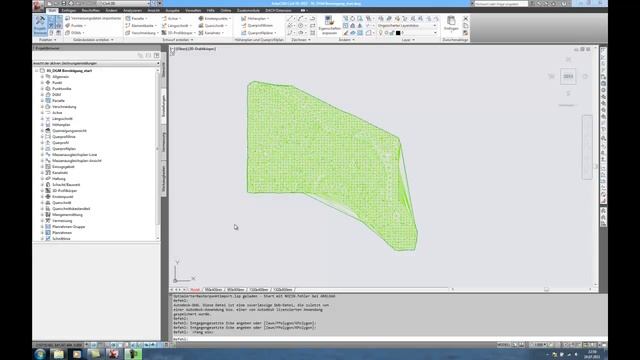Click the Allgemein node icon in tree

48,76
